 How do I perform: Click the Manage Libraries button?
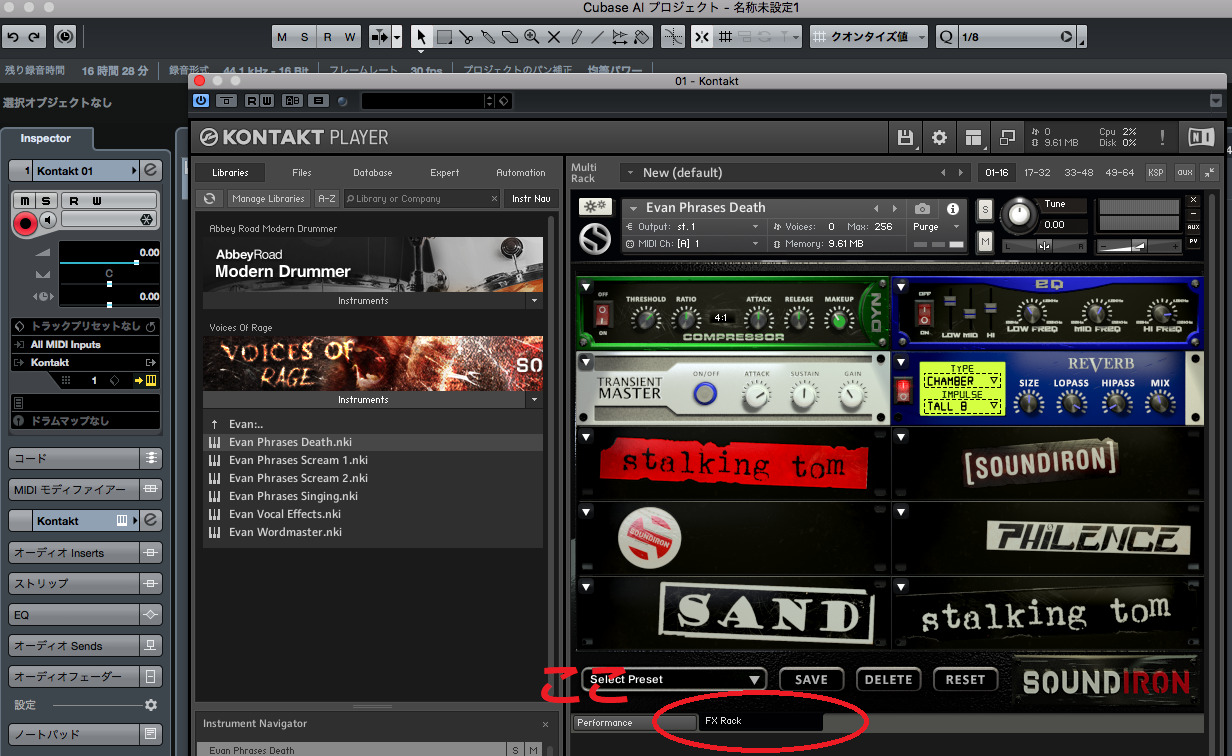[x=268, y=199]
